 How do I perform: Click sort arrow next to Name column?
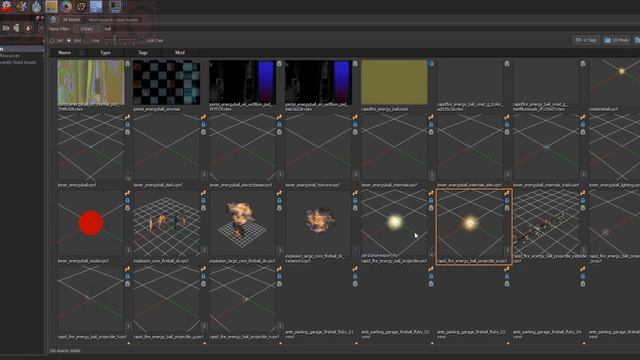coord(82,53)
